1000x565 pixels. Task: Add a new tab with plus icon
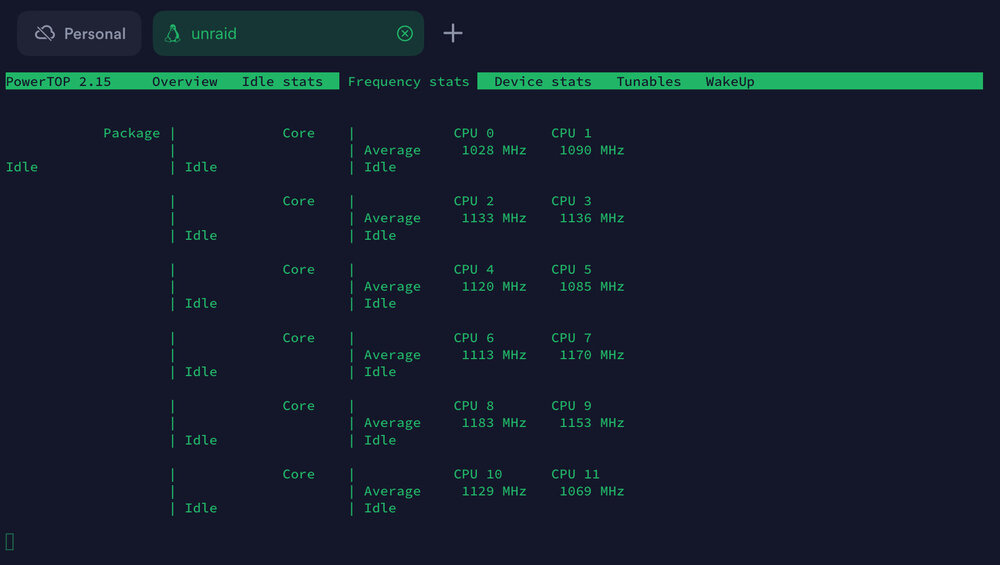coord(453,33)
